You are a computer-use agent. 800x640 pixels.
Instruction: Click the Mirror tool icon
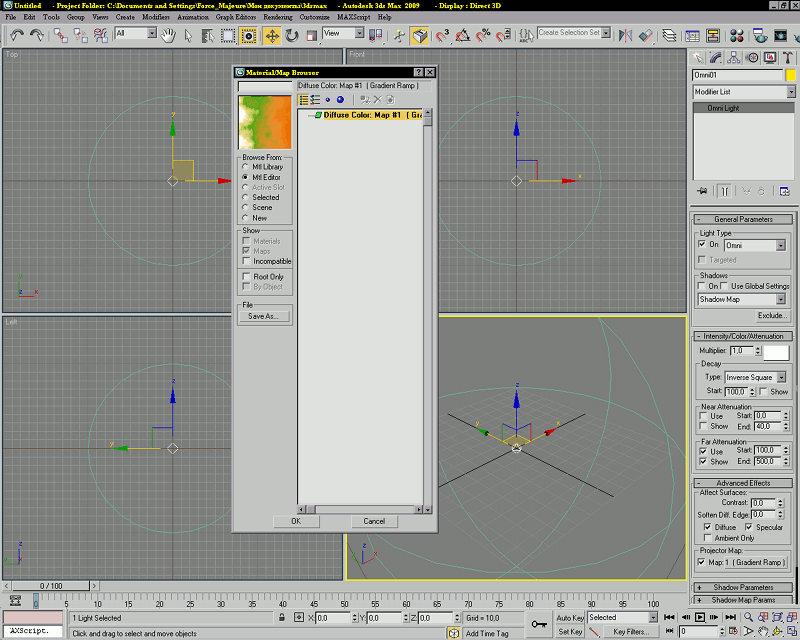[625, 36]
